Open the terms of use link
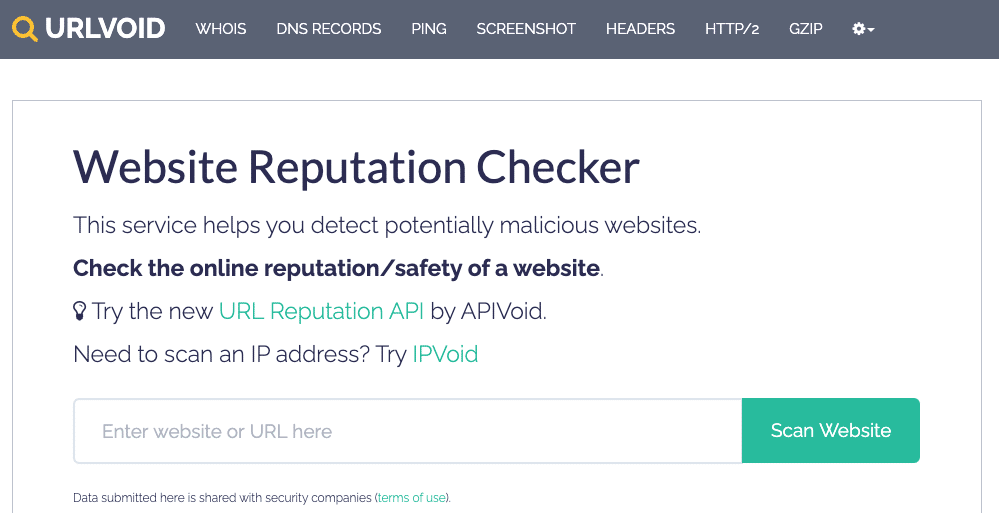This screenshot has width=999, height=513. pyautogui.click(x=412, y=498)
